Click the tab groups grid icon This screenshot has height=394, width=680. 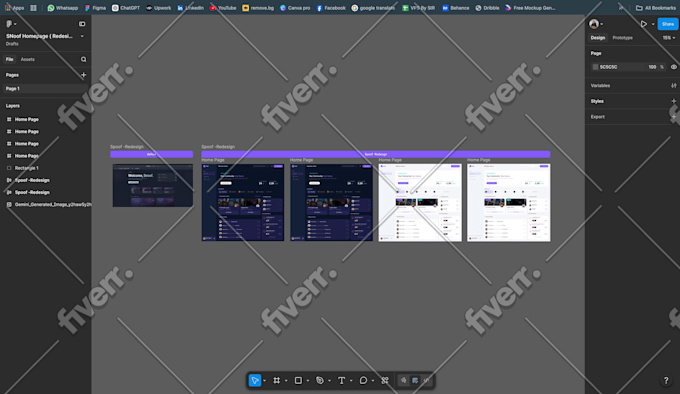click(33, 8)
